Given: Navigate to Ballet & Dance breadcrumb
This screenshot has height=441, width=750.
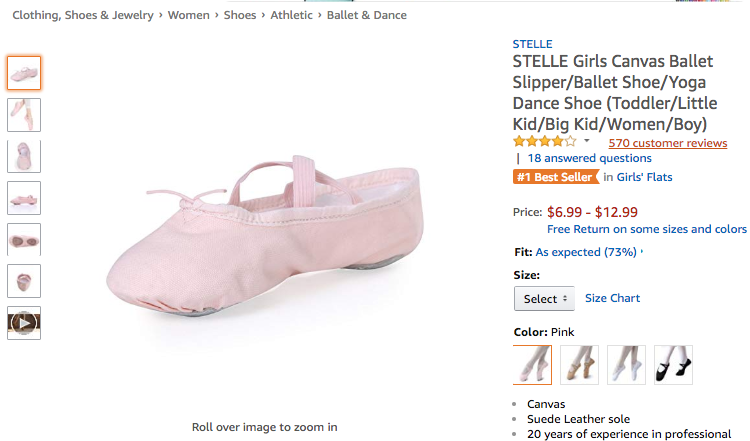Looking at the screenshot, I should (x=367, y=15).
